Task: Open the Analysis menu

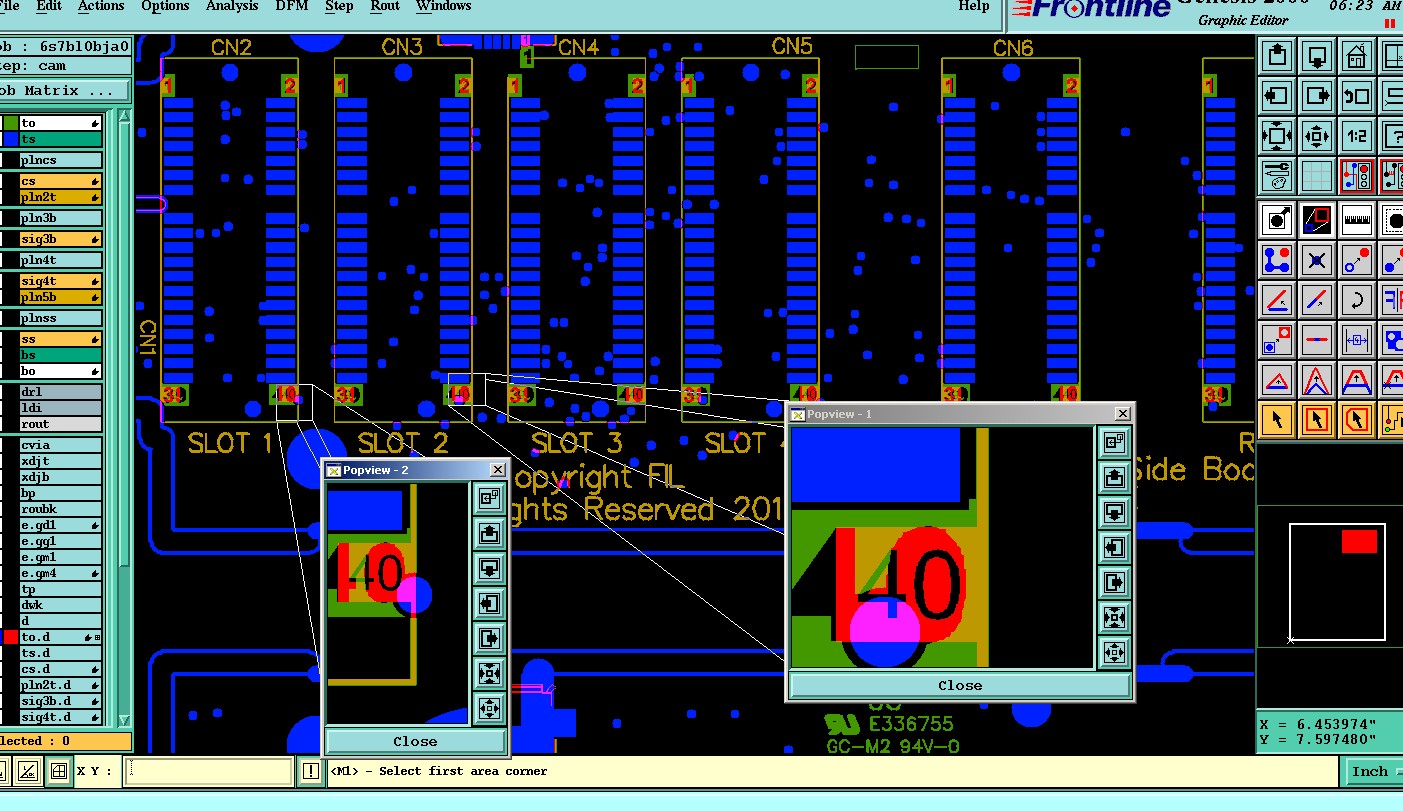Action: pos(232,6)
